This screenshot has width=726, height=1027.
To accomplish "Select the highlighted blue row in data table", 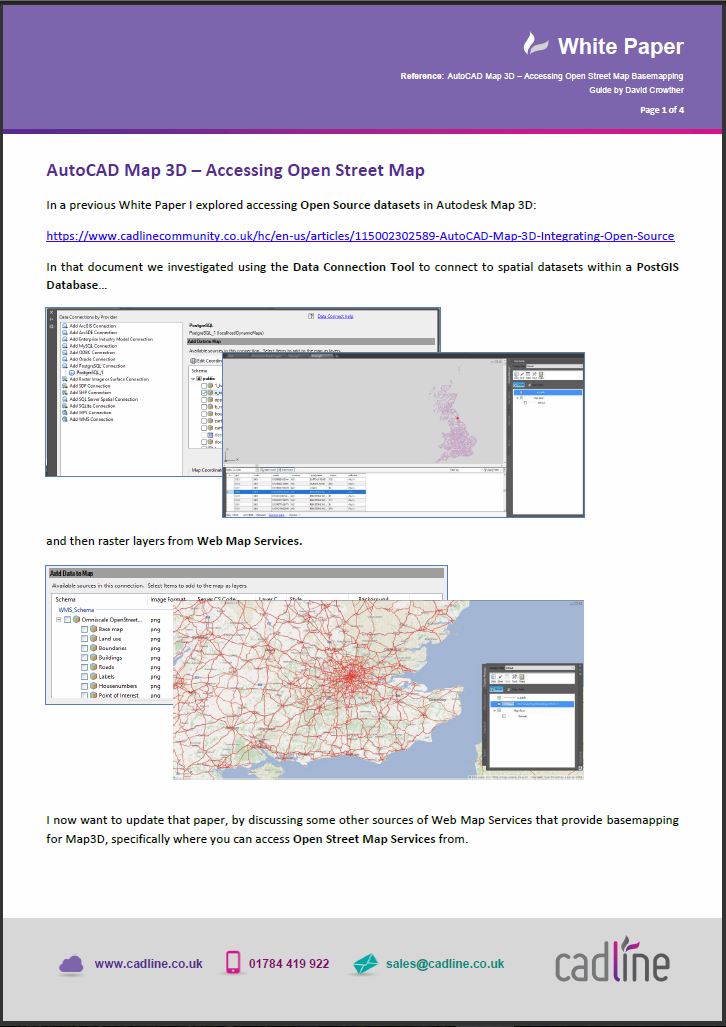I will [x=296, y=491].
